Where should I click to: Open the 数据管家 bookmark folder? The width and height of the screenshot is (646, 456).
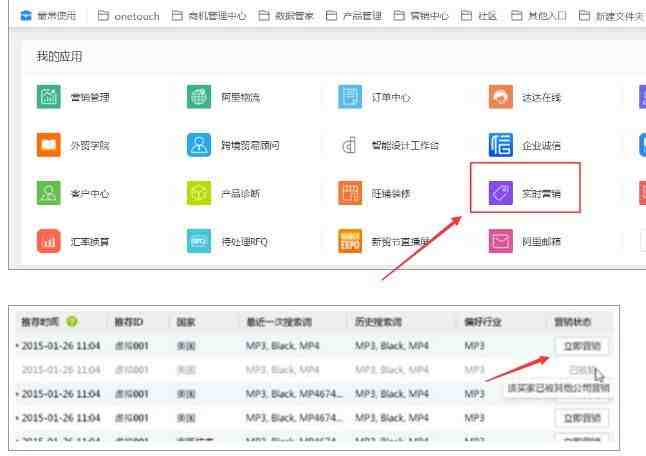coord(286,16)
